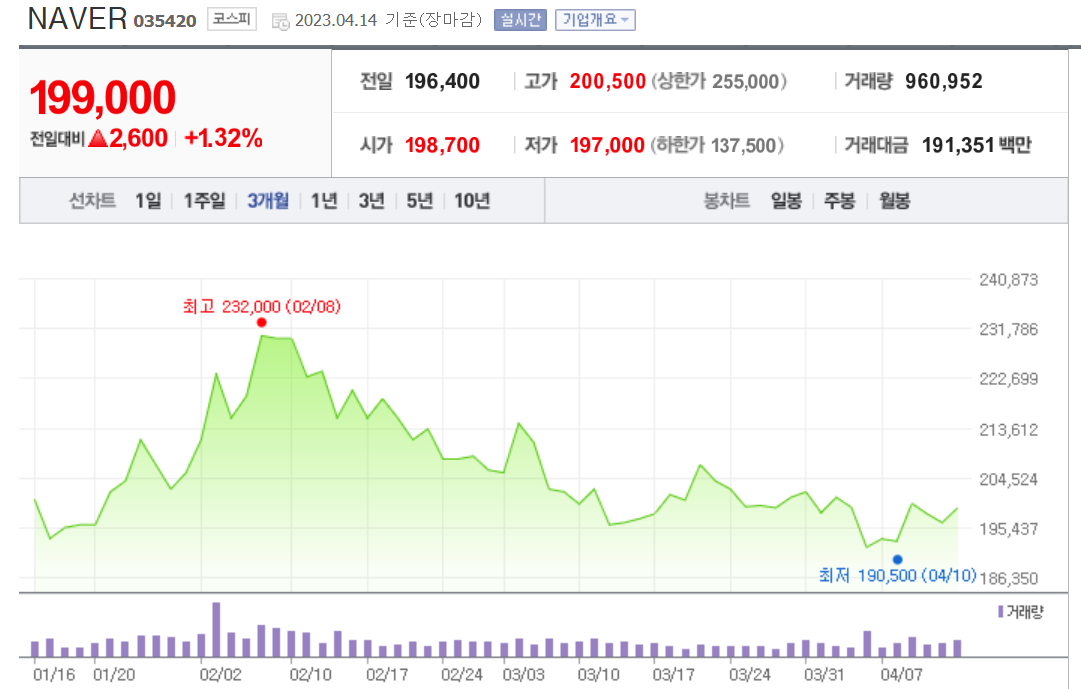Viewport: 1081px width, 689px height.
Task: Click the tallest volume bar near 02/02
Action: coord(216,629)
